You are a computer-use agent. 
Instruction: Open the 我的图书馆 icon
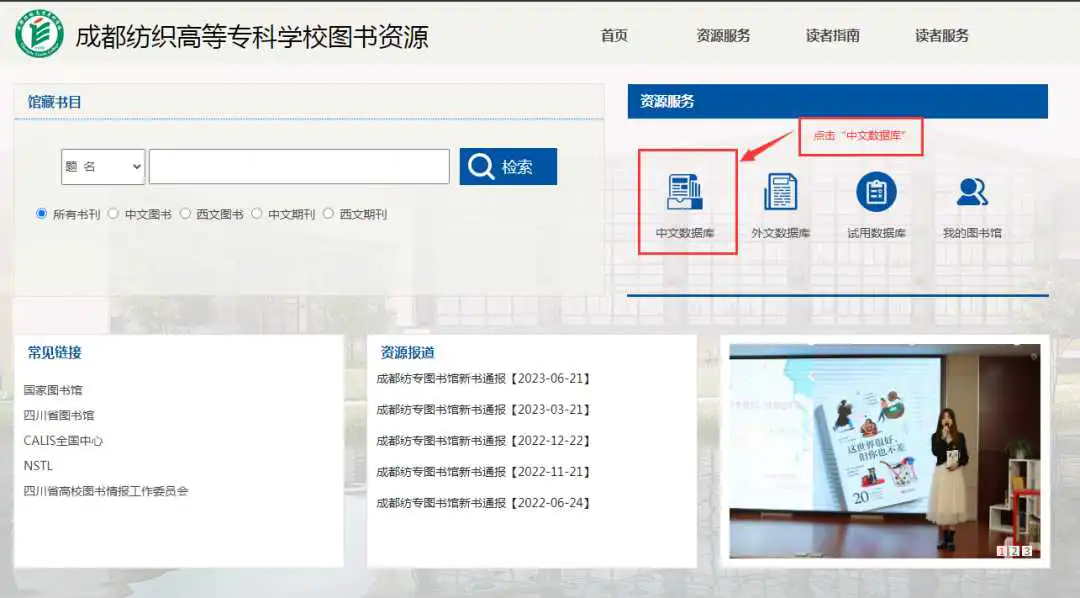point(971,192)
